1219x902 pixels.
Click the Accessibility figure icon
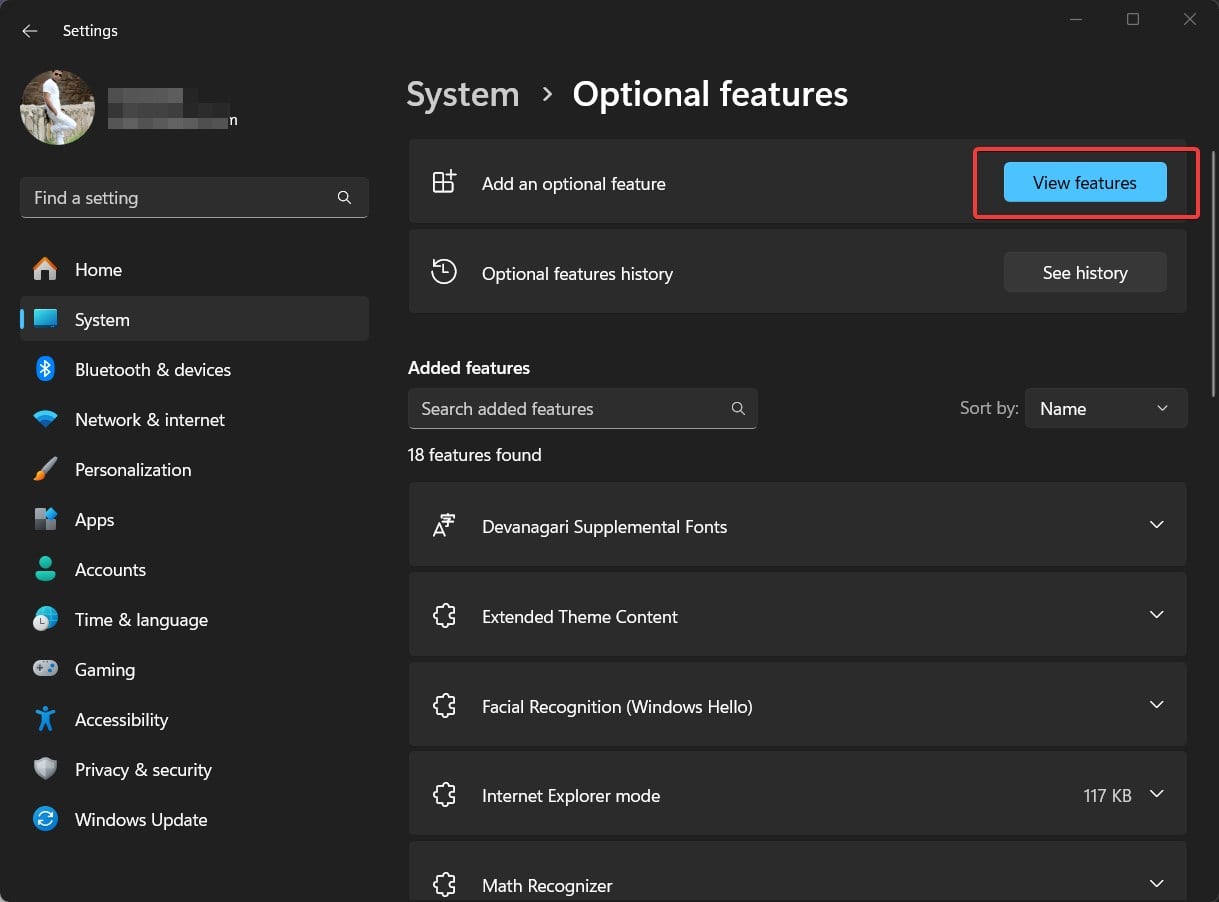tap(45, 720)
